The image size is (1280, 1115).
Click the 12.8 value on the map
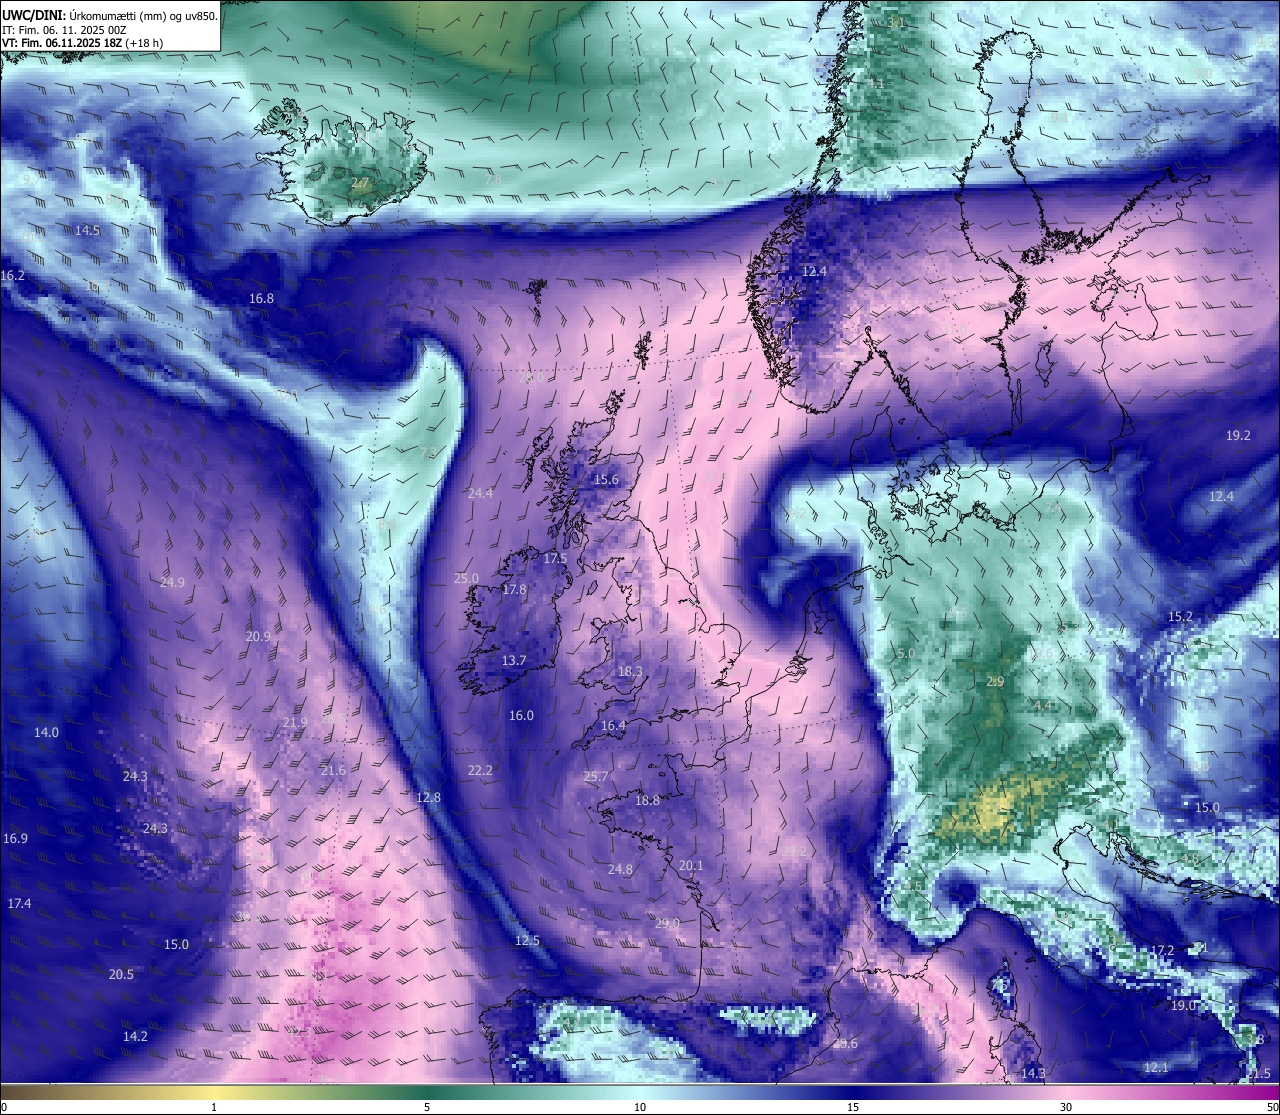(x=428, y=797)
